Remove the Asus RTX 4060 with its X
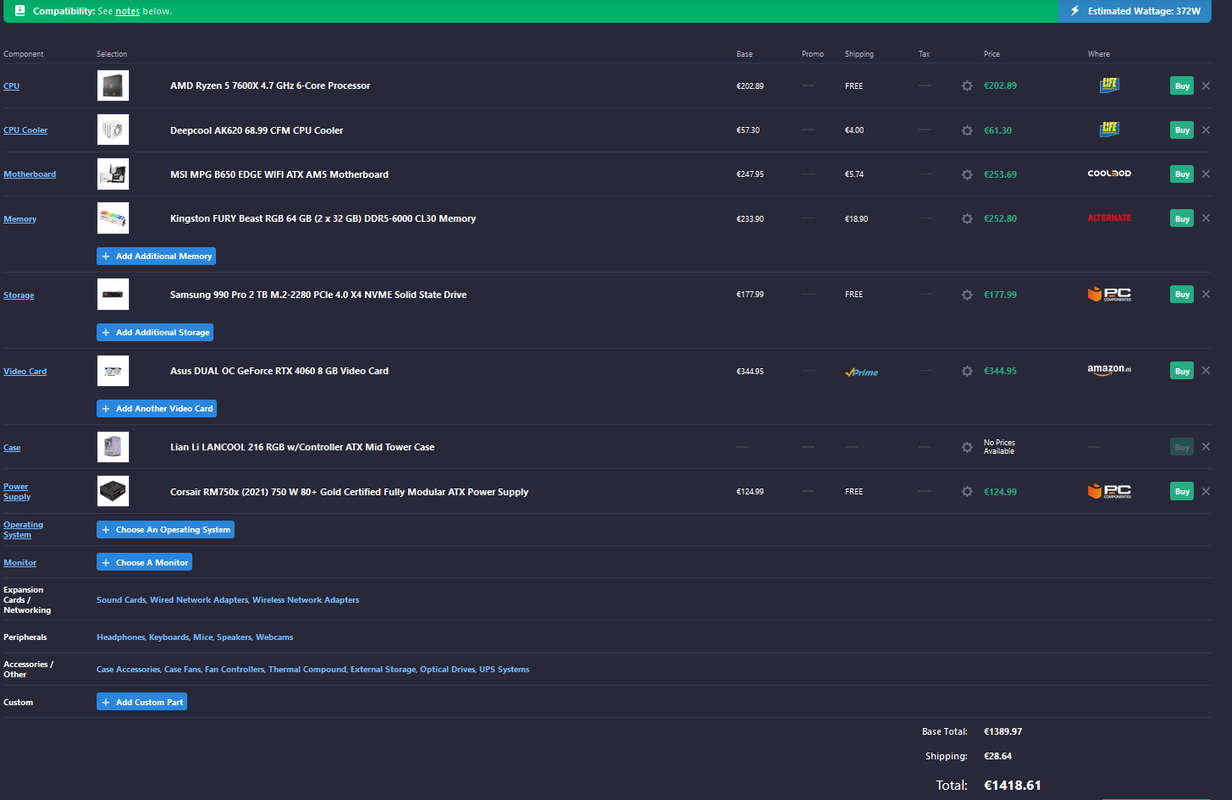 pyautogui.click(x=1206, y=371)
